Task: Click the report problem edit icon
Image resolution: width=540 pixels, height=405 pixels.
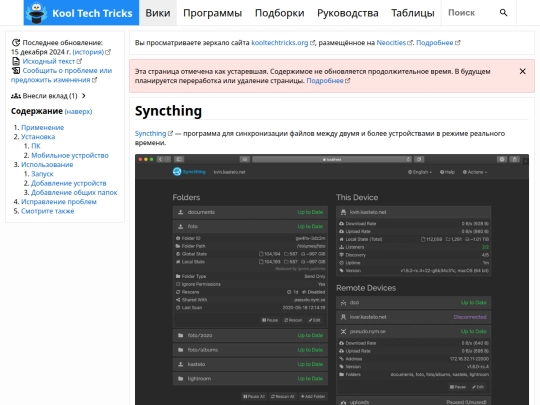Action: [x=16, y=71]
